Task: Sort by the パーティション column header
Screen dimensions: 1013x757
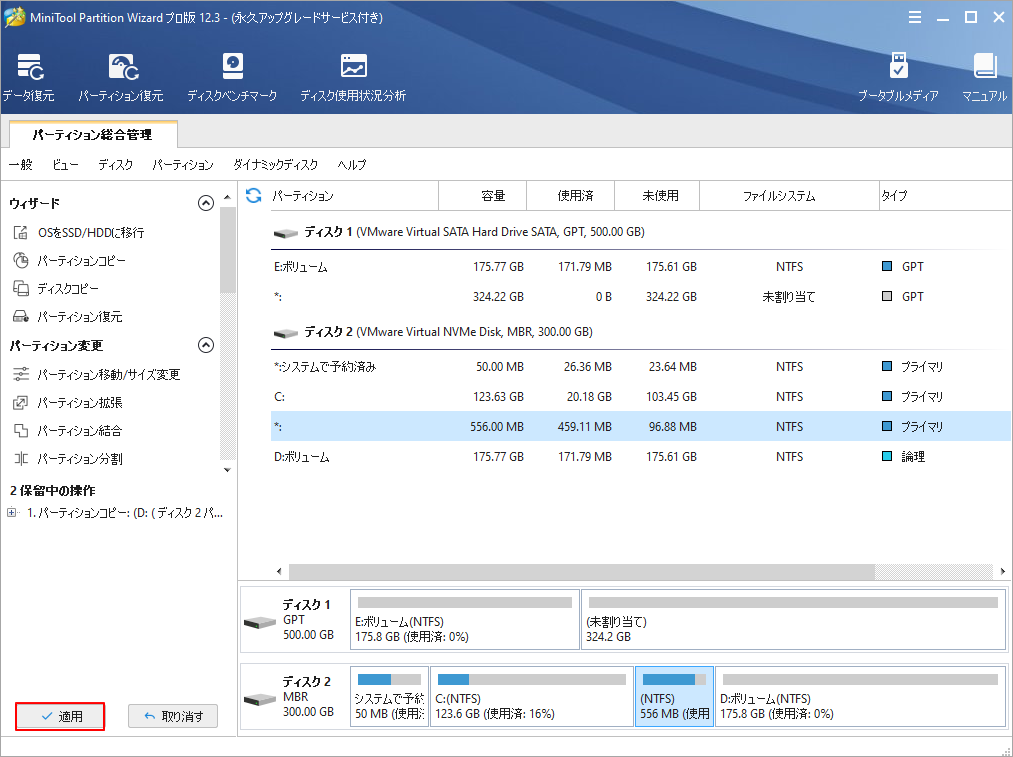Action: (352, 196)
